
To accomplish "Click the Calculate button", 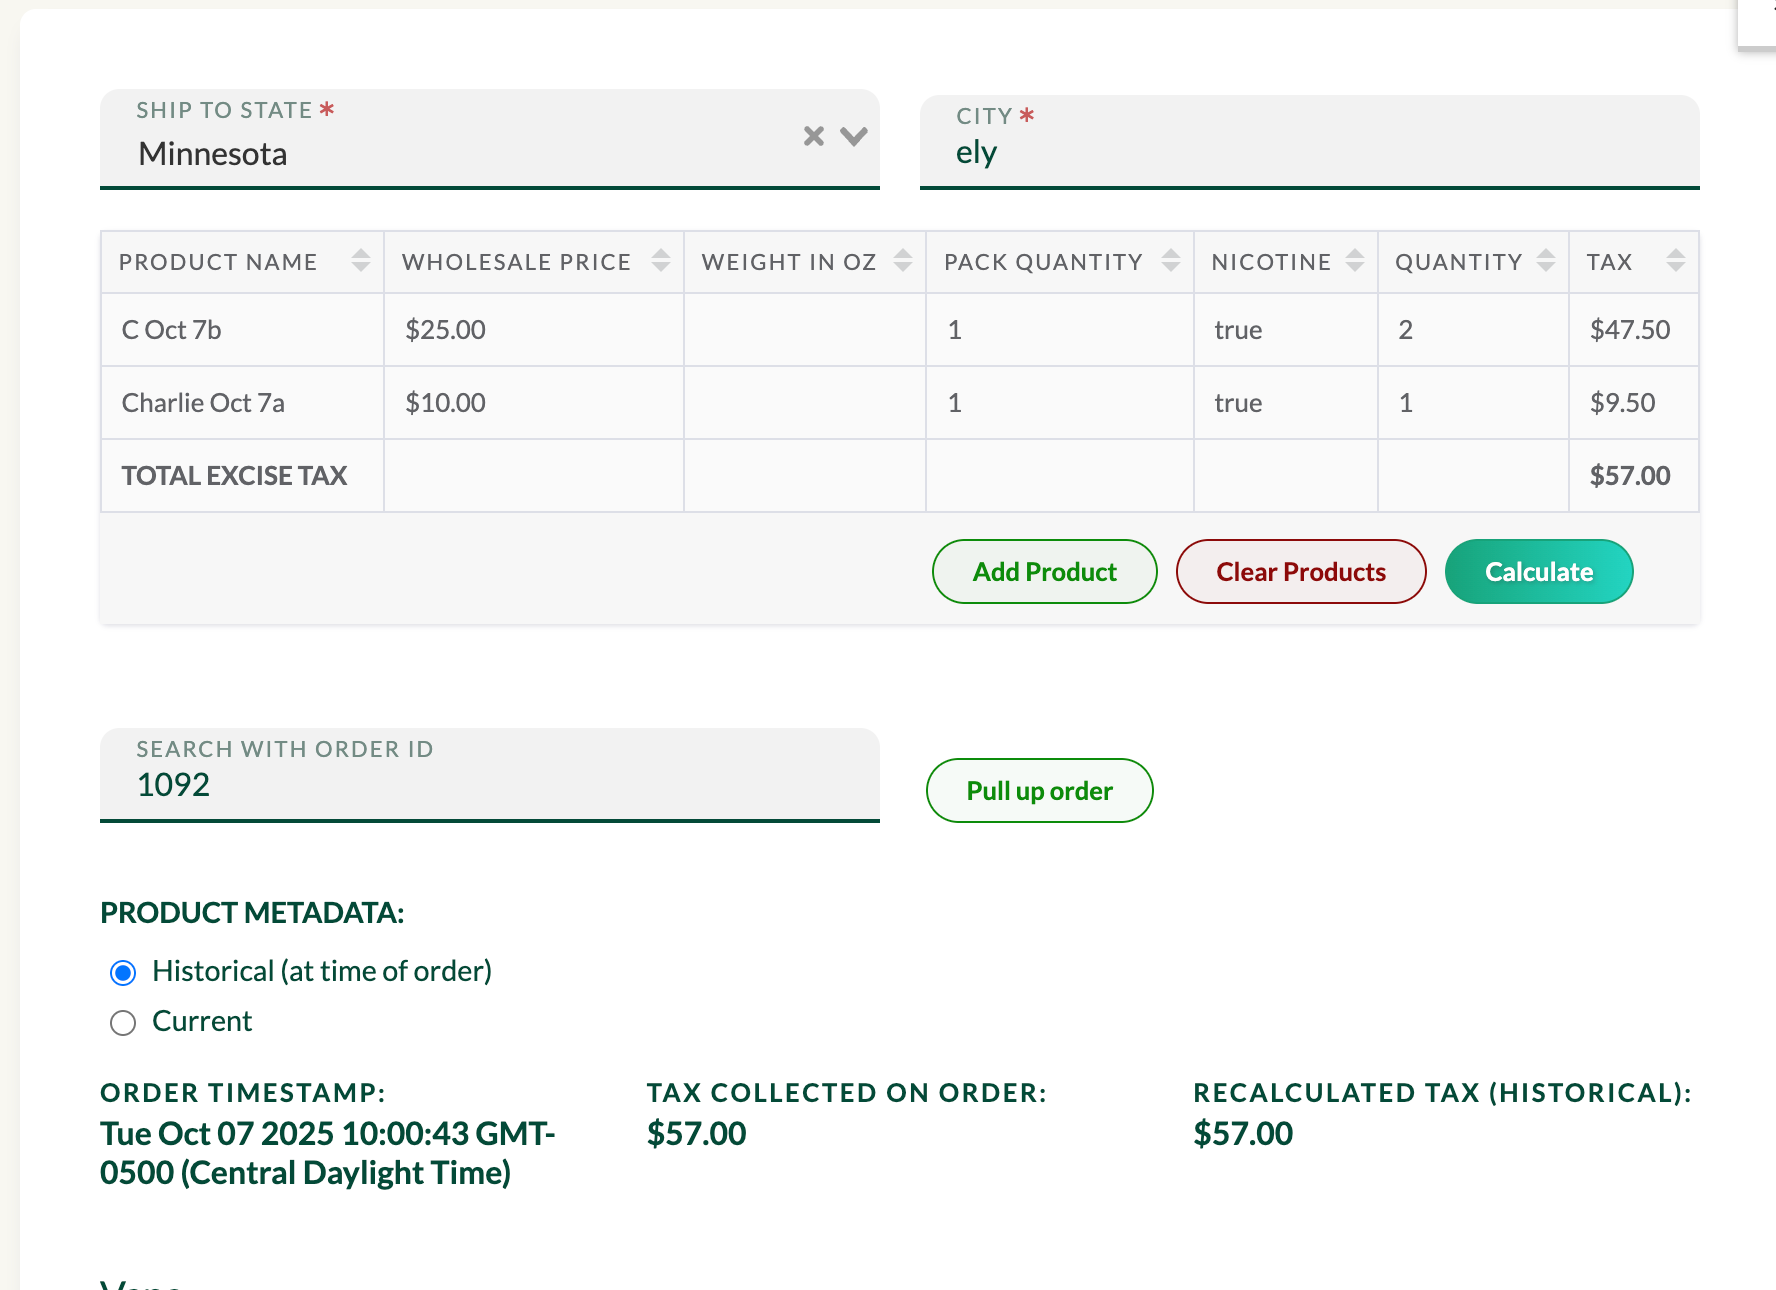I will (x=1538, y=572).
